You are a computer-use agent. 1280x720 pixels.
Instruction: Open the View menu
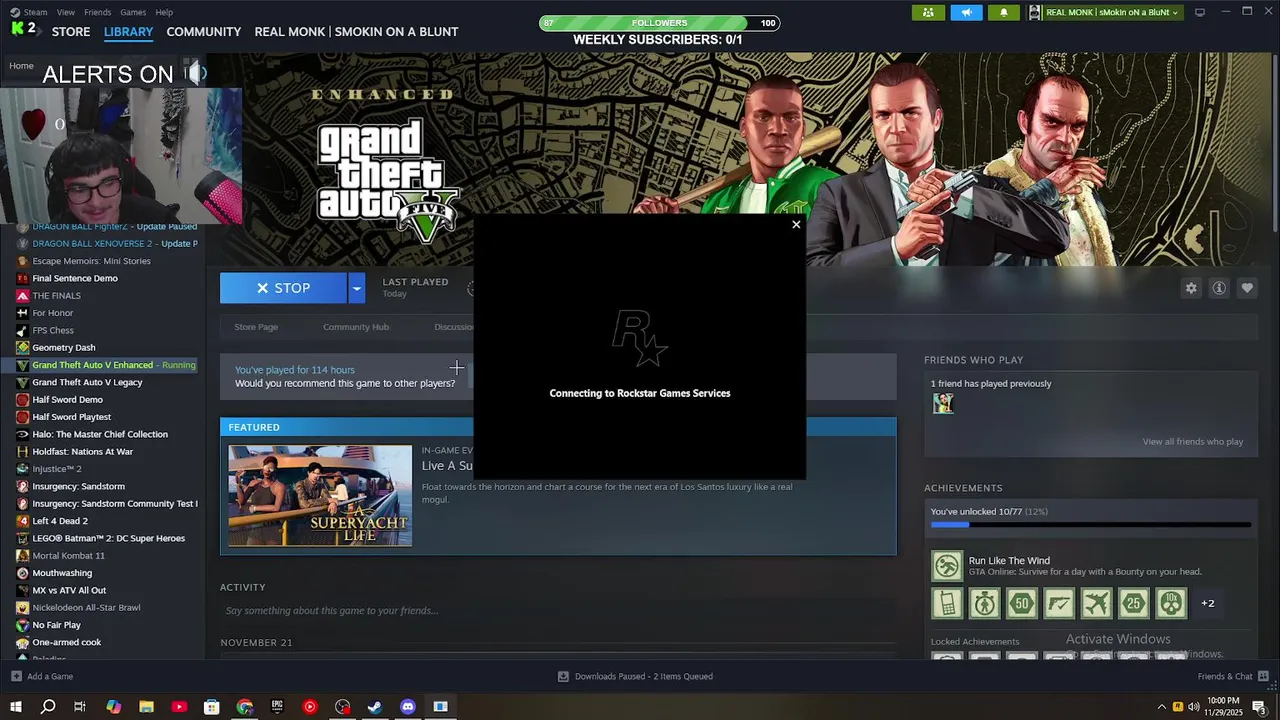tap(66, 12)
